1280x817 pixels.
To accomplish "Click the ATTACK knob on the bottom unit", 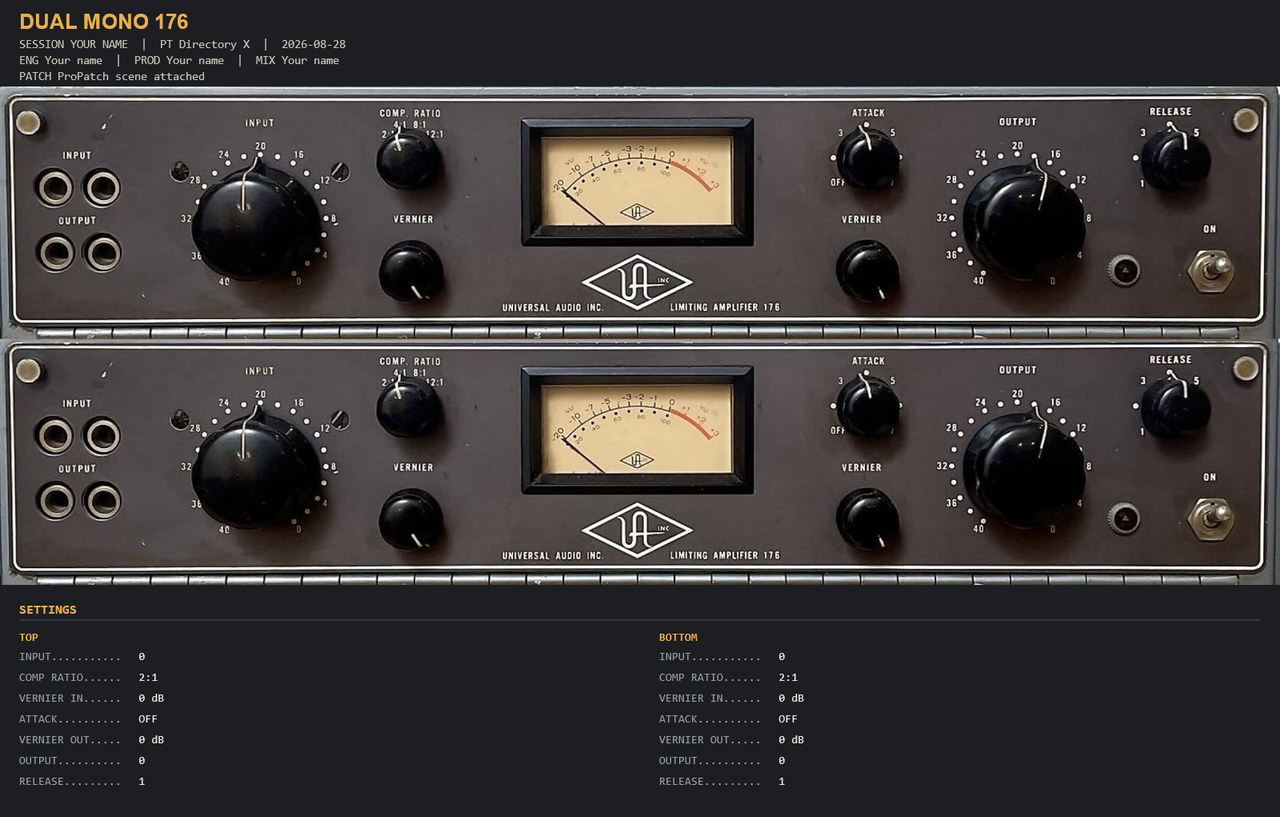I will [867, 406].
